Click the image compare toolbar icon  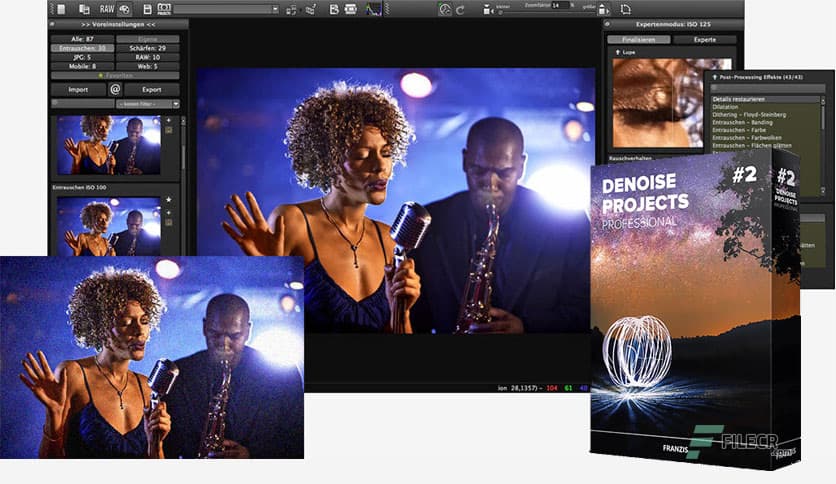tap(84, 9)
